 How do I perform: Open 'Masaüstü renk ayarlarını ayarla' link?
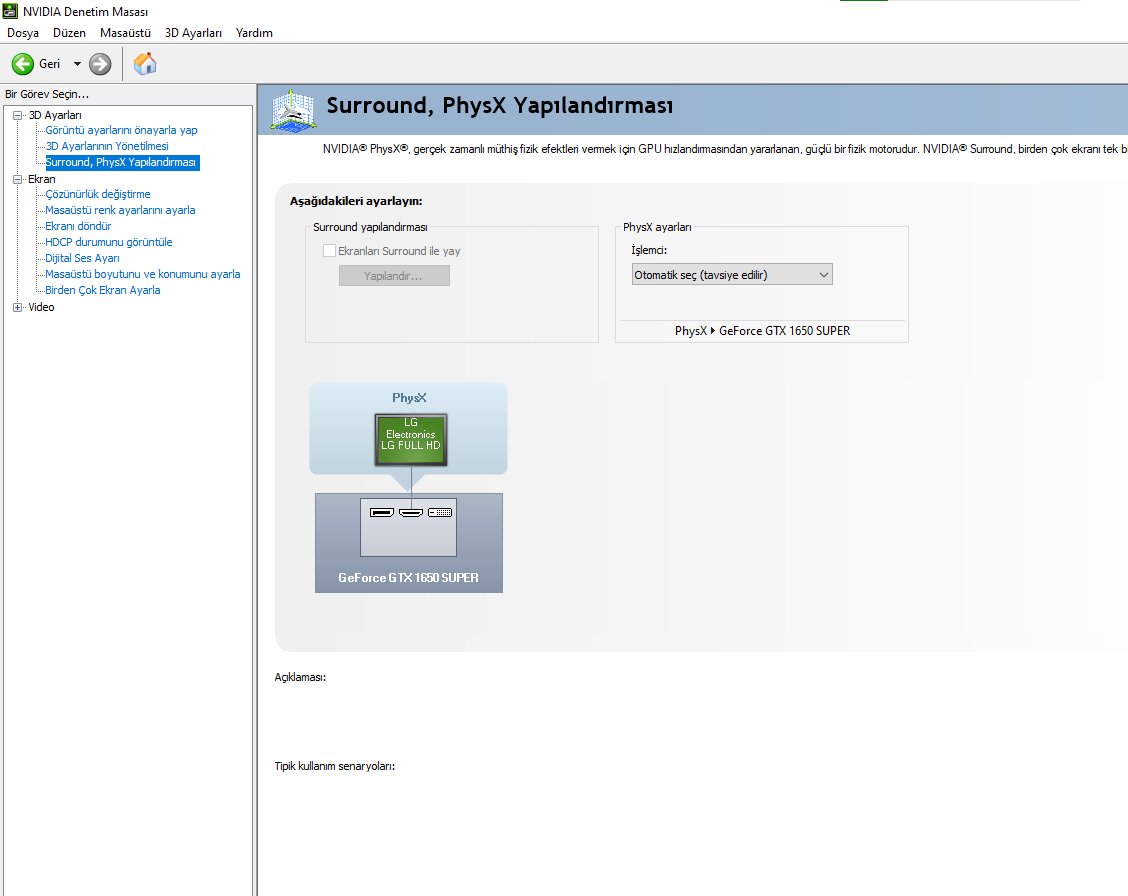(120, 210)
